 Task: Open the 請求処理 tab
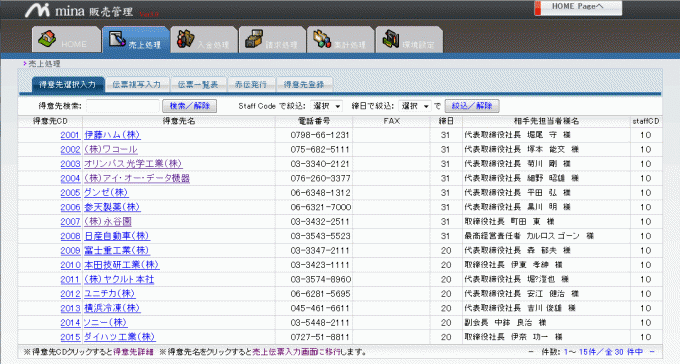pyautogui.click(x=272, y=40)
